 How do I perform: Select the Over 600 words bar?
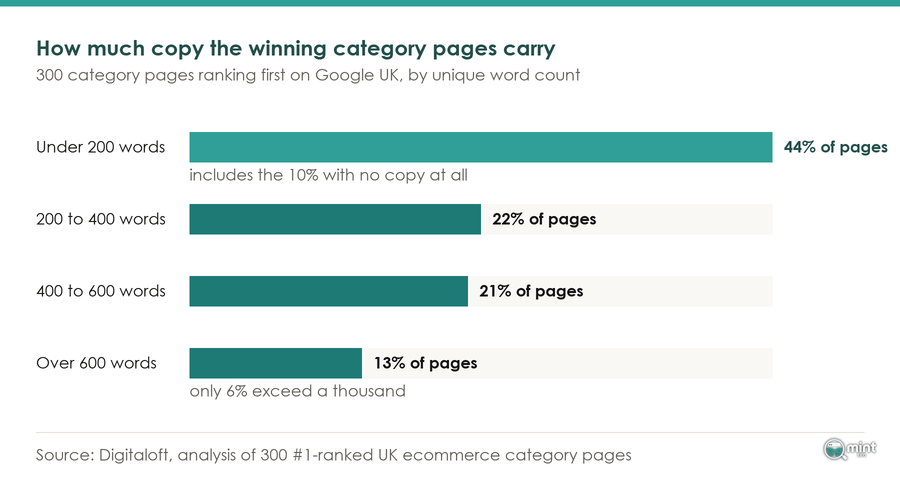276,363
